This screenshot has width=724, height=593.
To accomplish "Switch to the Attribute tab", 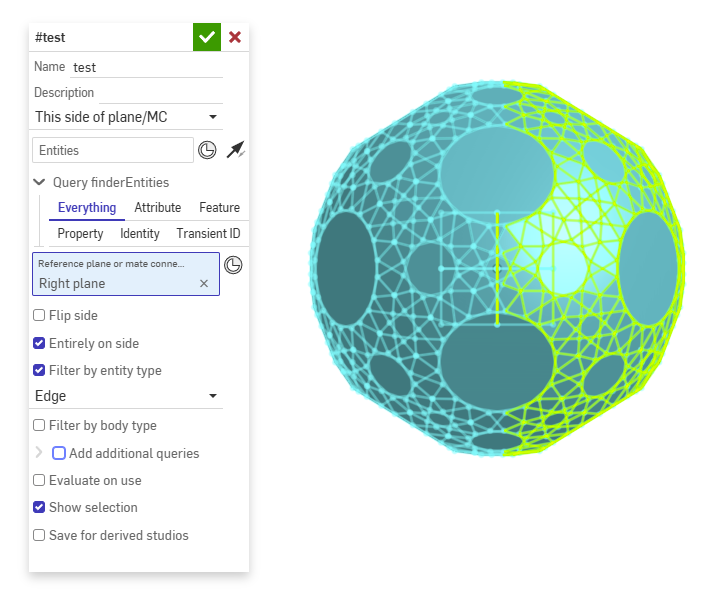I will coord(157,207).
